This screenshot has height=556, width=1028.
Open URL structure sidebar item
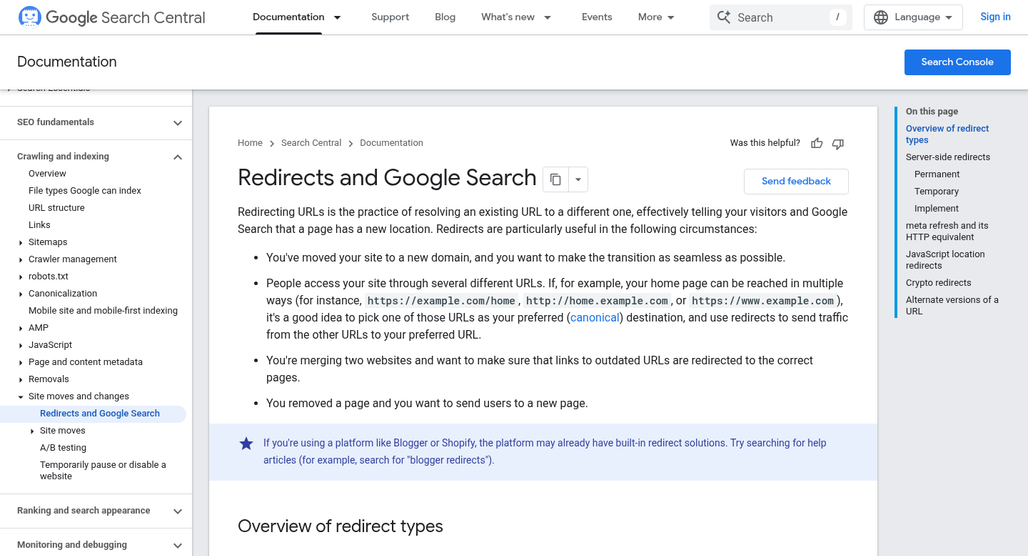coord(56,208)
